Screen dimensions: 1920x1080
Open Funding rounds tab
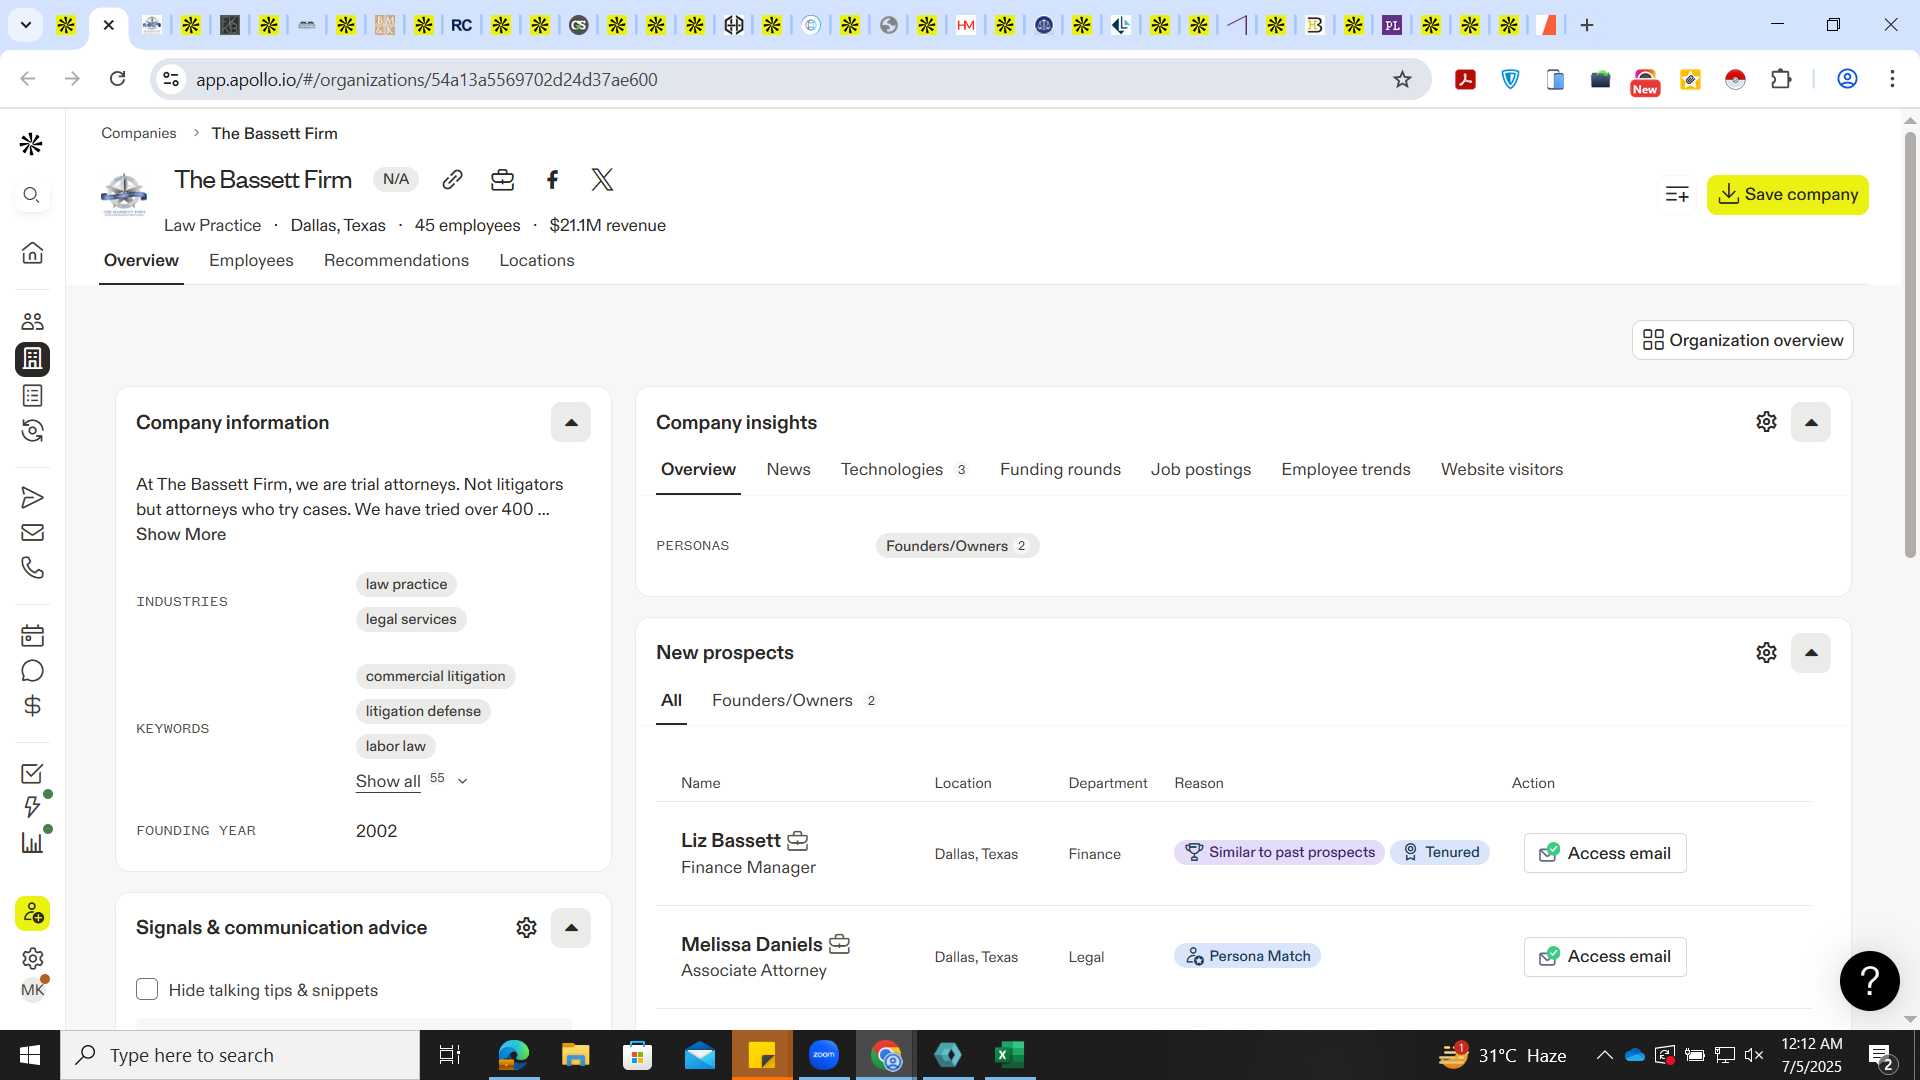click(1060, 469)
